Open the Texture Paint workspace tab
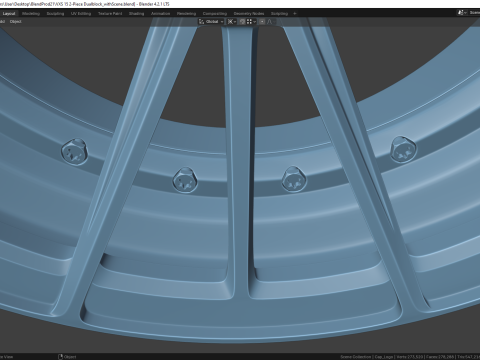The width and height of the screenshot is (480, 360). pyautogui.click(x=110, y=14)
